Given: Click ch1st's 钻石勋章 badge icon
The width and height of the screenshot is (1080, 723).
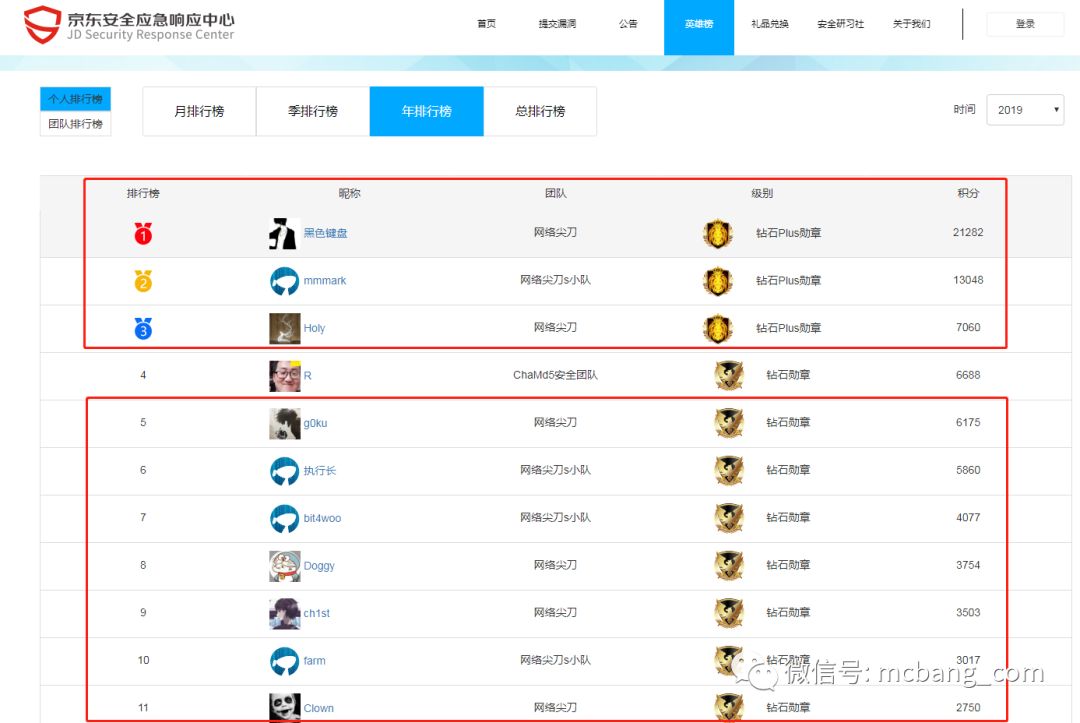Looking at the screenshot, I should click(x=729, y=614).
